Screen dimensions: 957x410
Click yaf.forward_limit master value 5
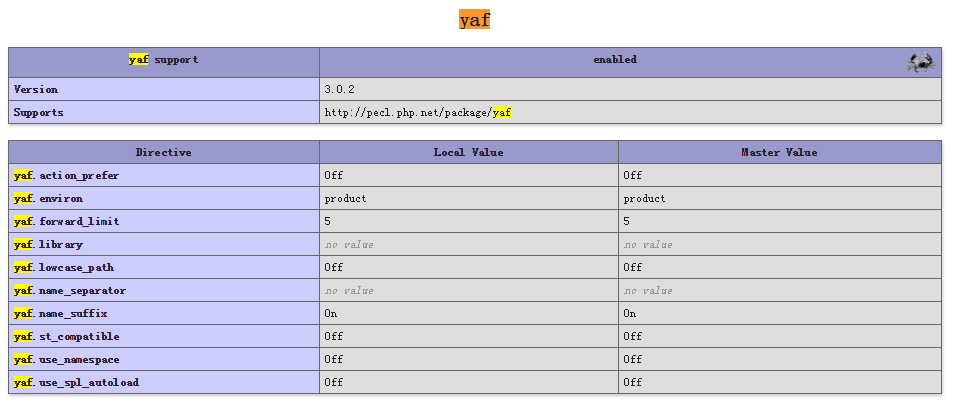pos(627,221)
